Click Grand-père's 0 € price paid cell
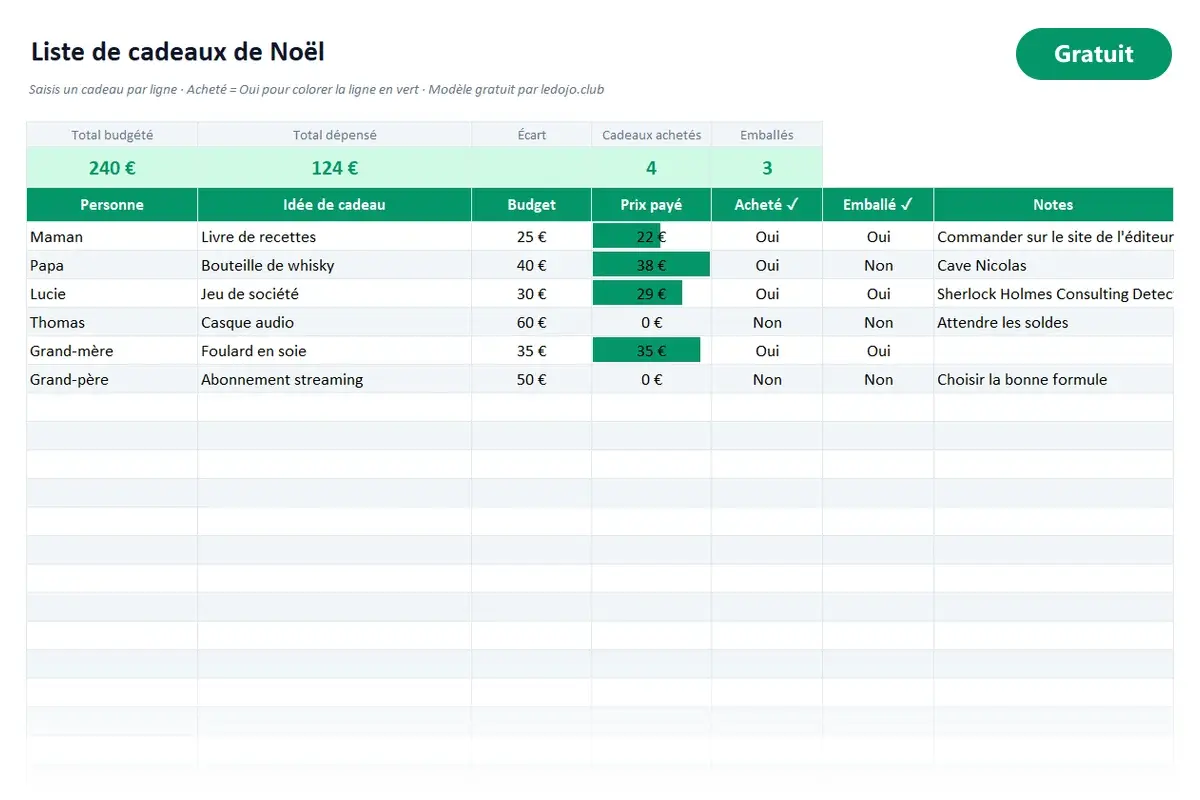The image size is (1200, 800). point(651,379)
